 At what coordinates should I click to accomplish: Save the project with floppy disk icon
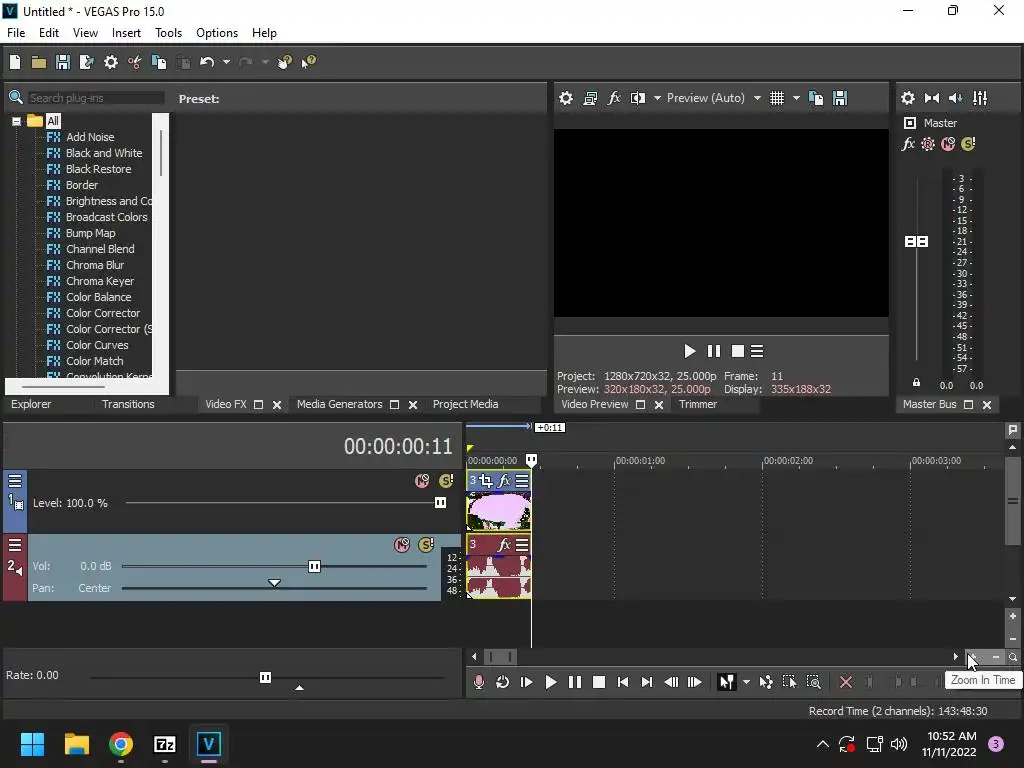[63, 62]
